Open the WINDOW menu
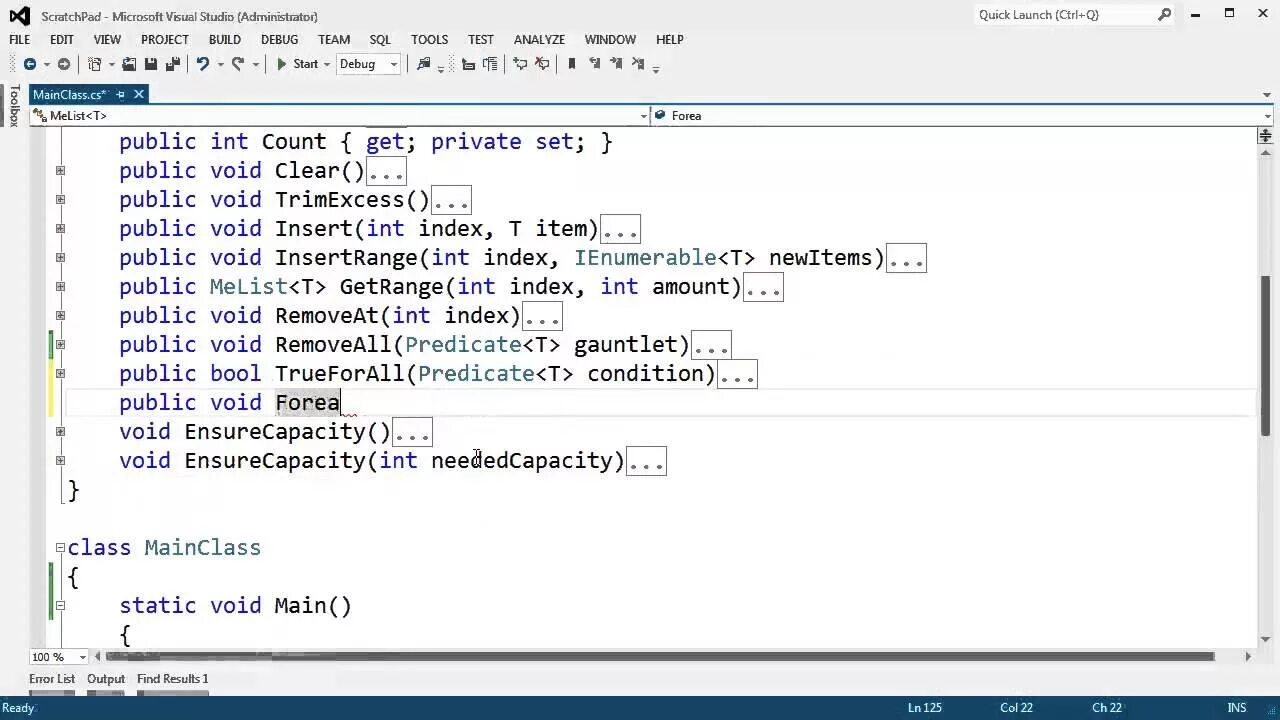The image size is (1280, 720). [610, 39]
